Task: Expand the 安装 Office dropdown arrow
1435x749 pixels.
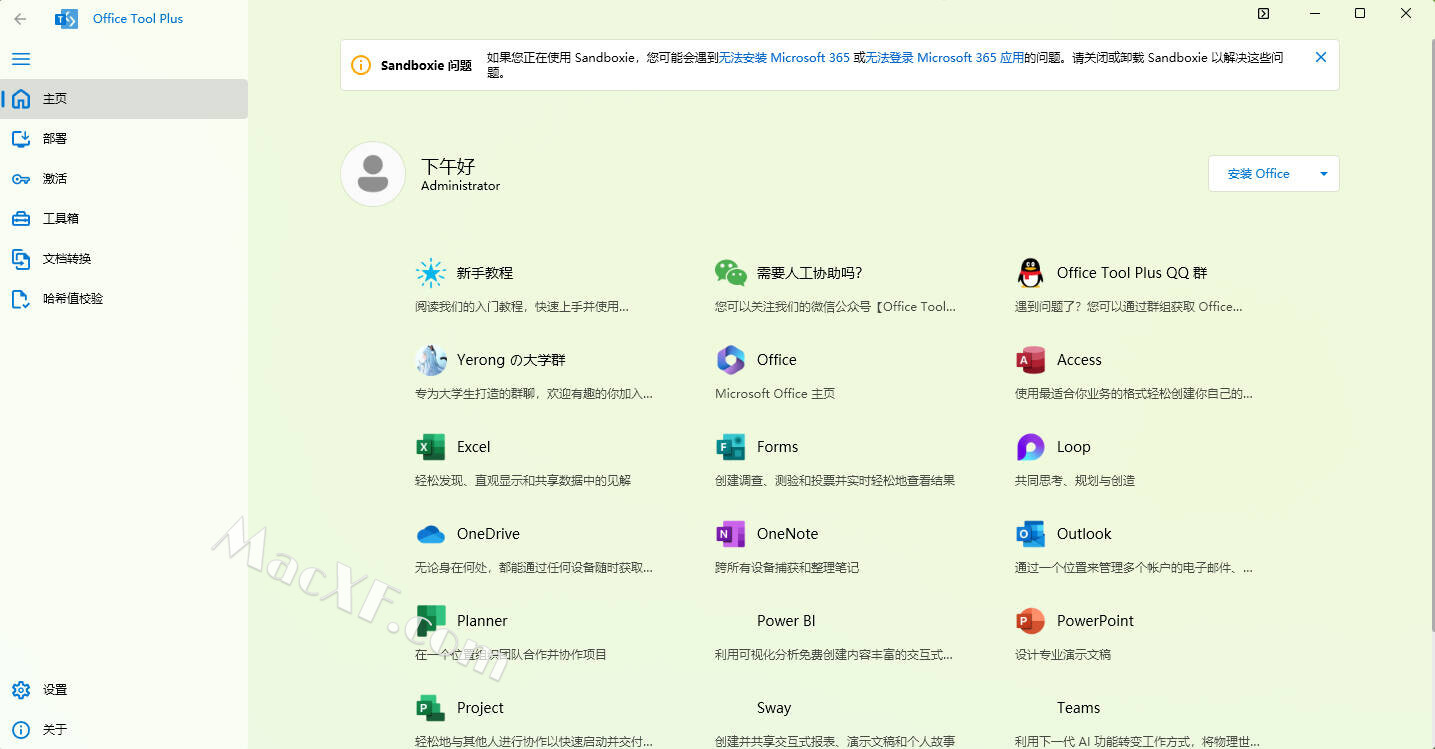Action: click(x=1323, y=174)
